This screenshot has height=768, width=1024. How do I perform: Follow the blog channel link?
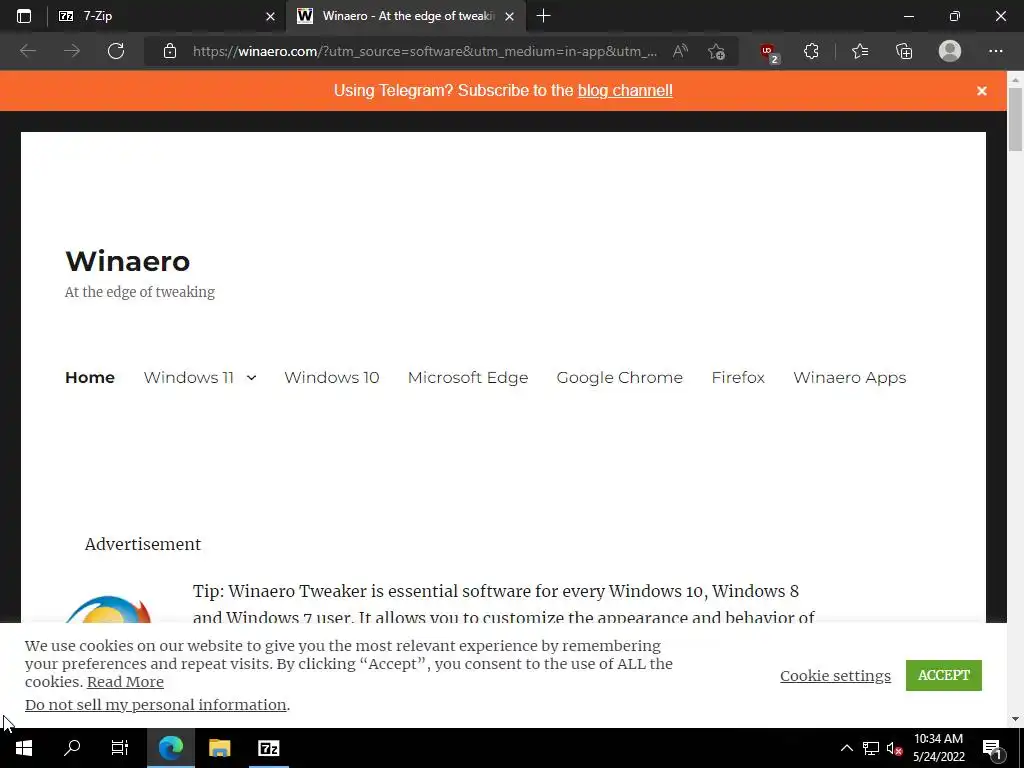click(625, 90)
